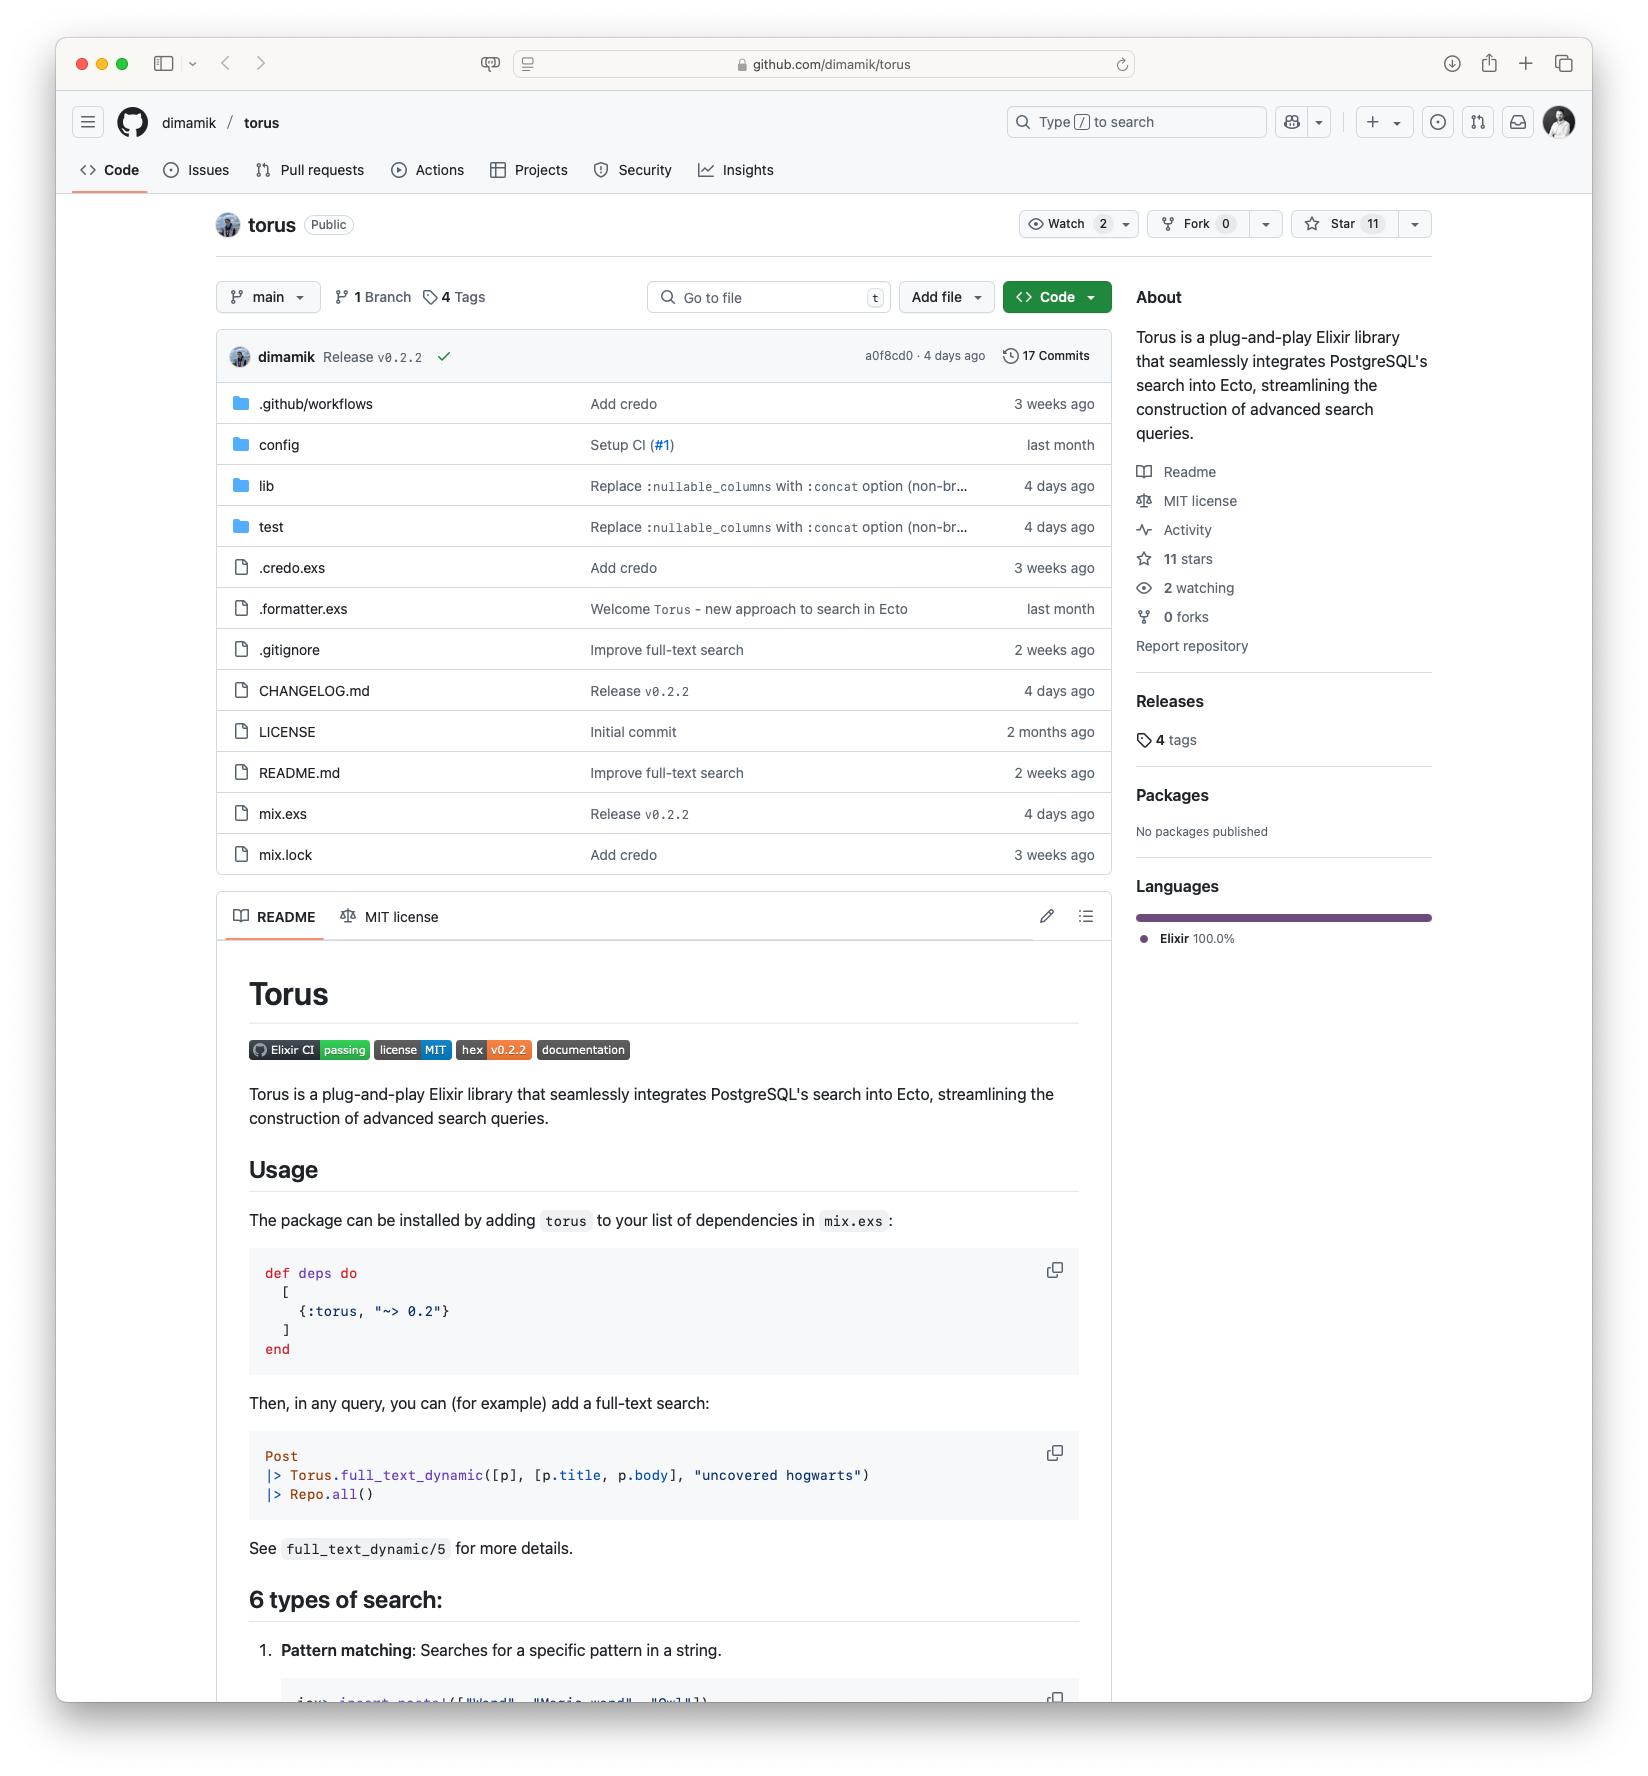
Task: Open the README outline list icon
Action: point(1086,916)
